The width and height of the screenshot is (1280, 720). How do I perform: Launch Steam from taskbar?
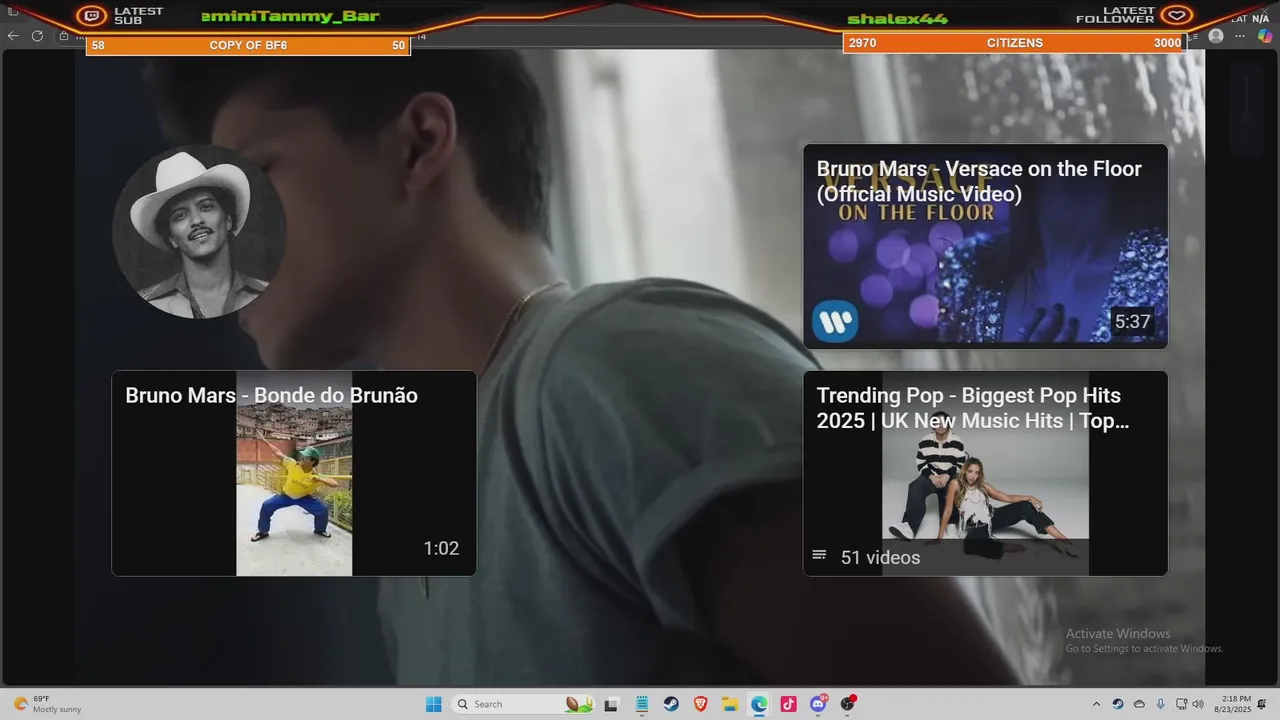(x=671, y=704)
